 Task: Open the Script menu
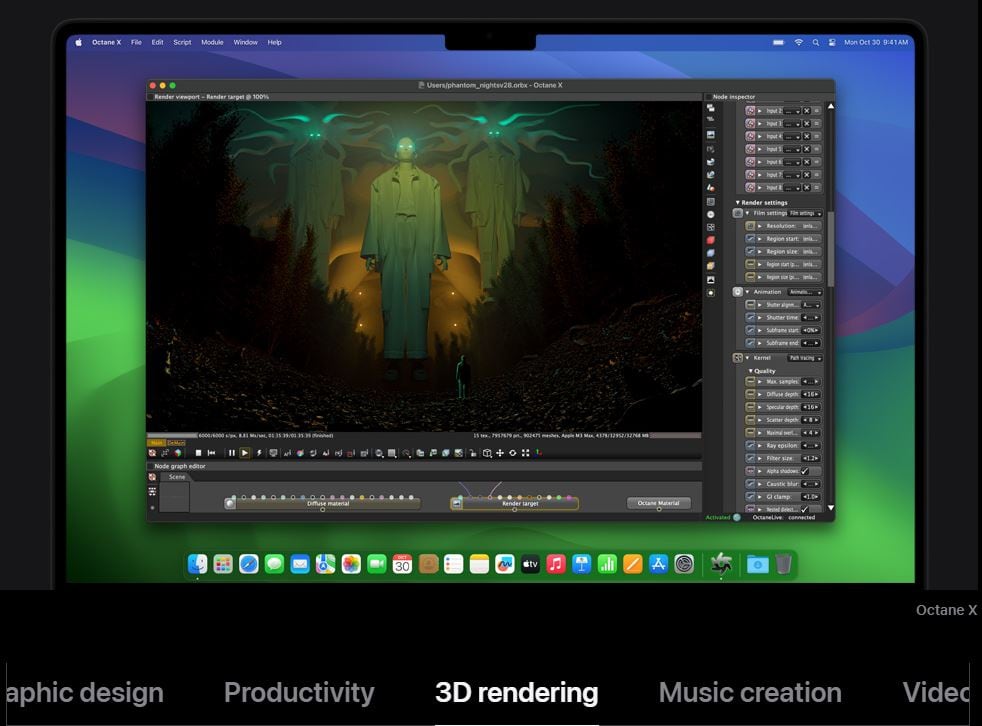[x=182, y=42]
